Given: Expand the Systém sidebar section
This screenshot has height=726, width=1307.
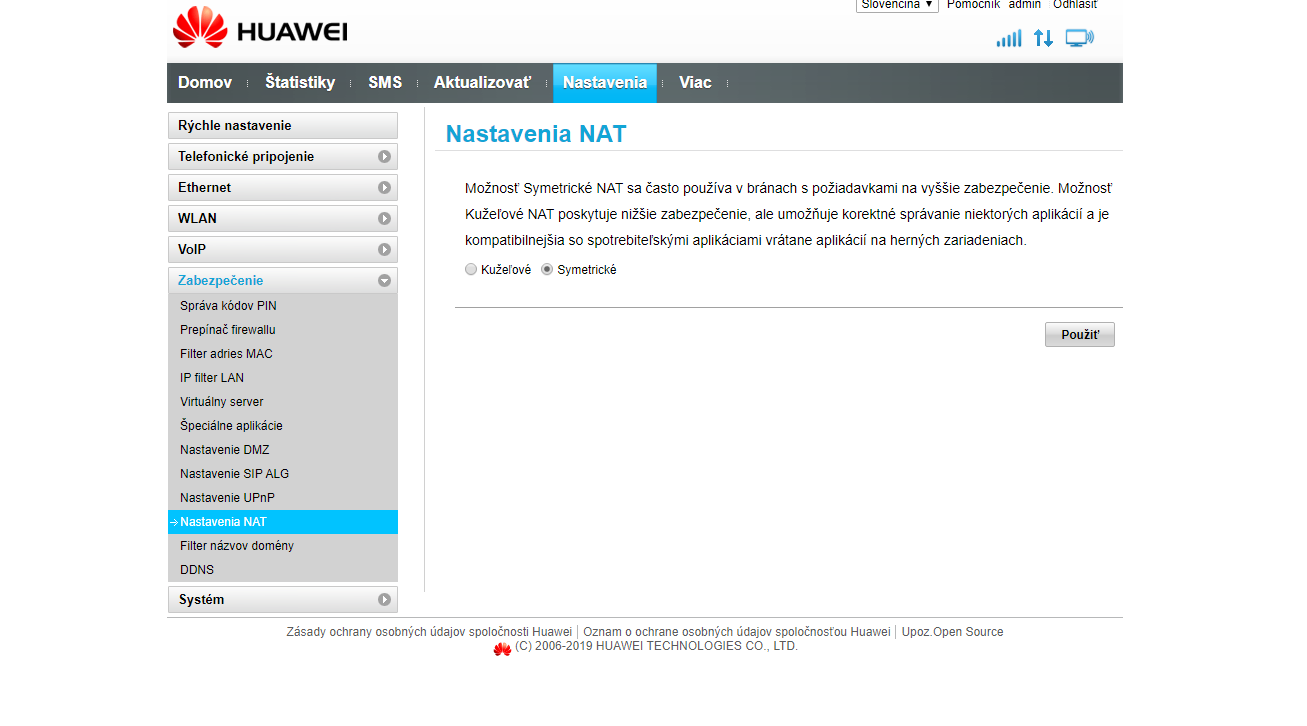Looking at the screenshot, I should 282,600.
